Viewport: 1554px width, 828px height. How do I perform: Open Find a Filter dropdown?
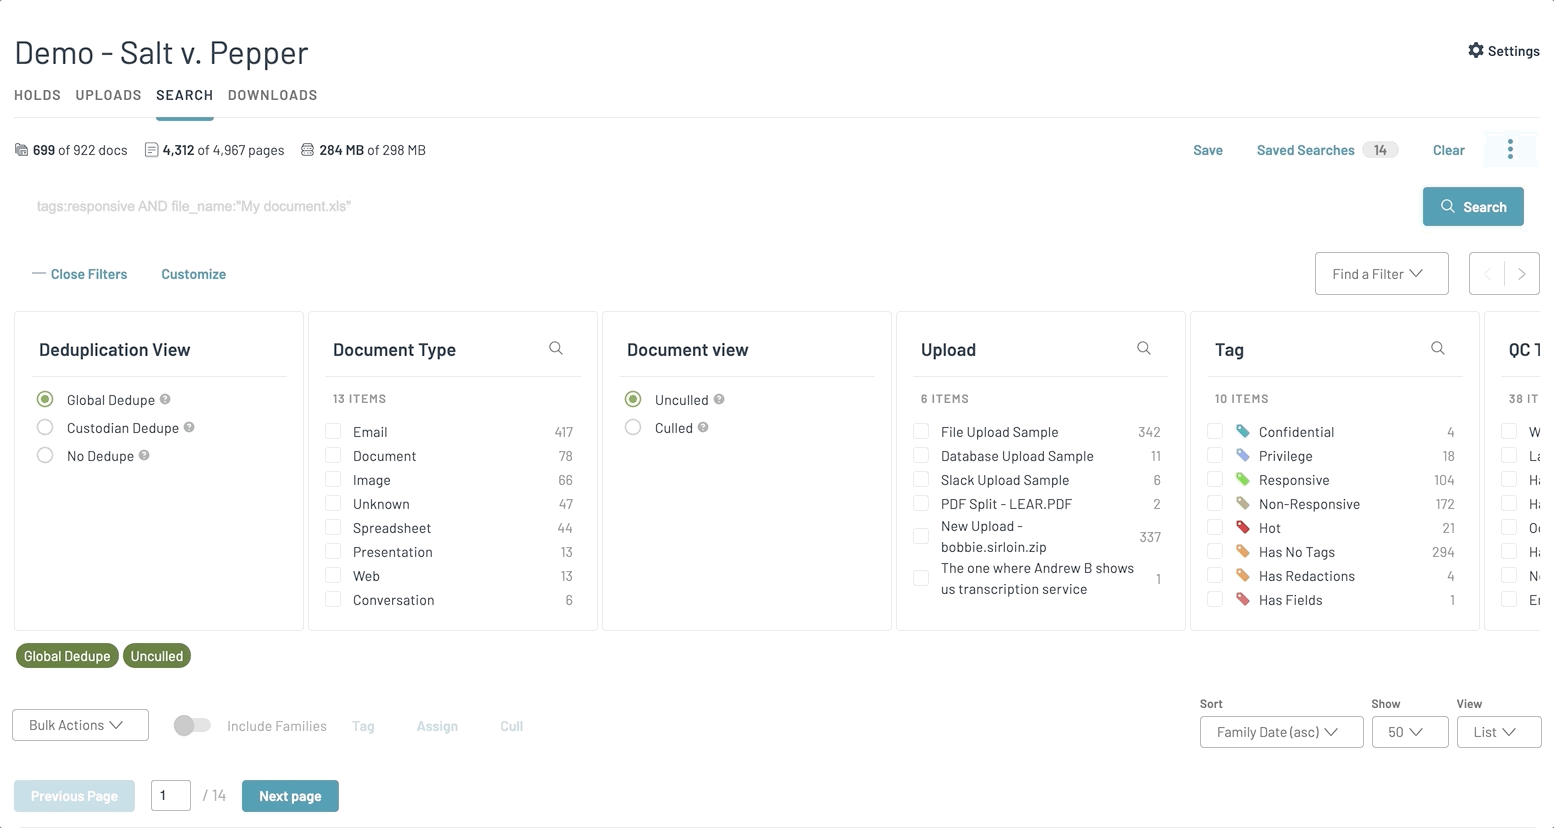[1381, 274]
